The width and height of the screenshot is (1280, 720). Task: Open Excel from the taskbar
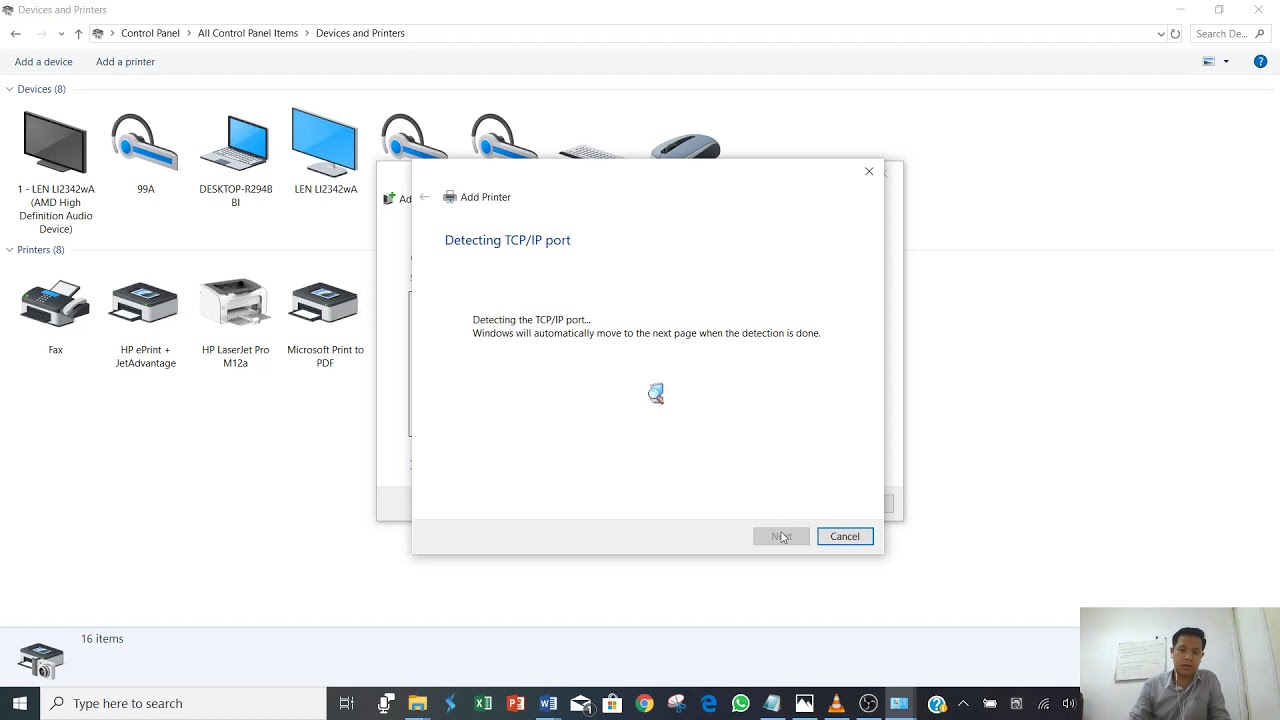pyautogui.click(x=483, y=703)
